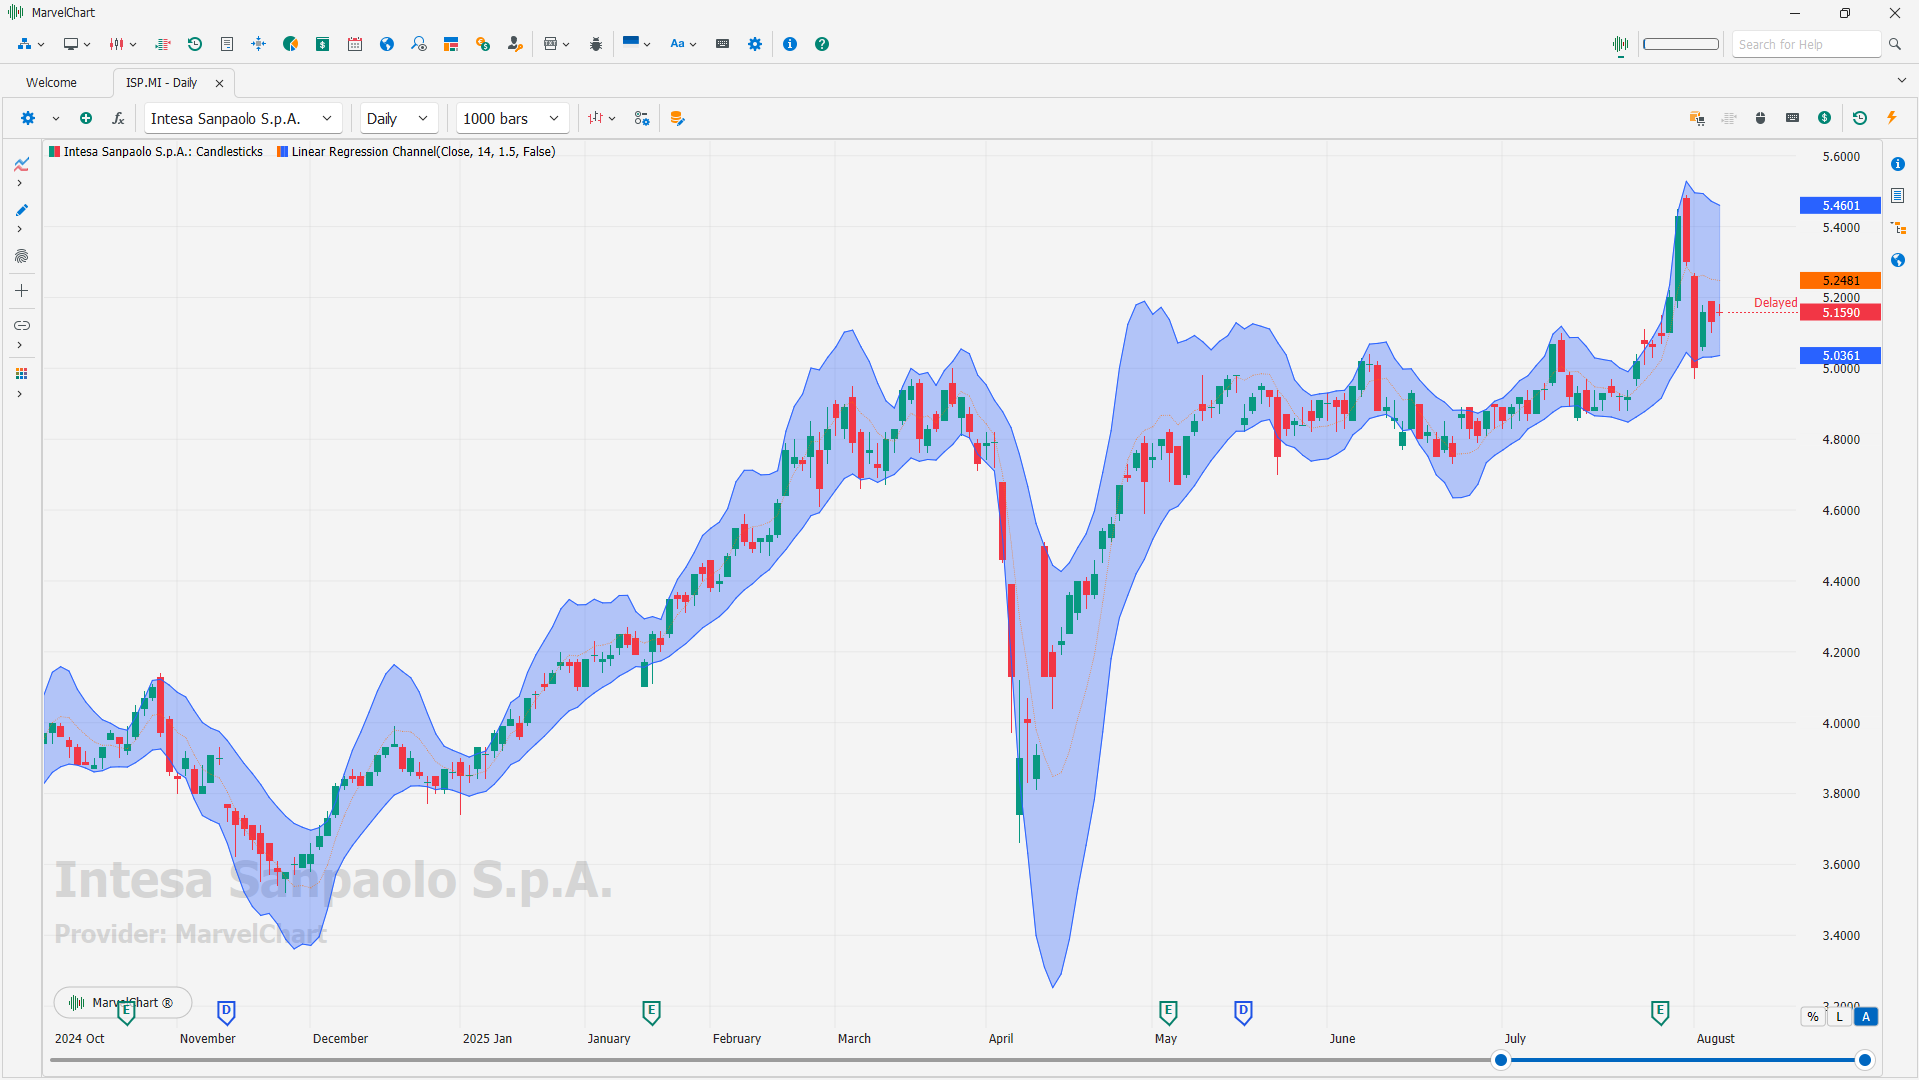
Task: Toggle mouse trading icon
Action: [1761, 118]
